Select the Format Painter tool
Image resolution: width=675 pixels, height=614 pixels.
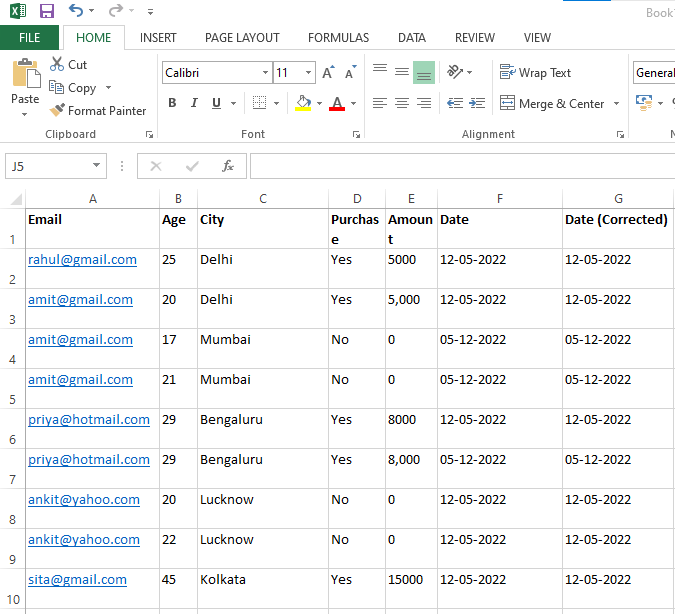pos(97,111)
